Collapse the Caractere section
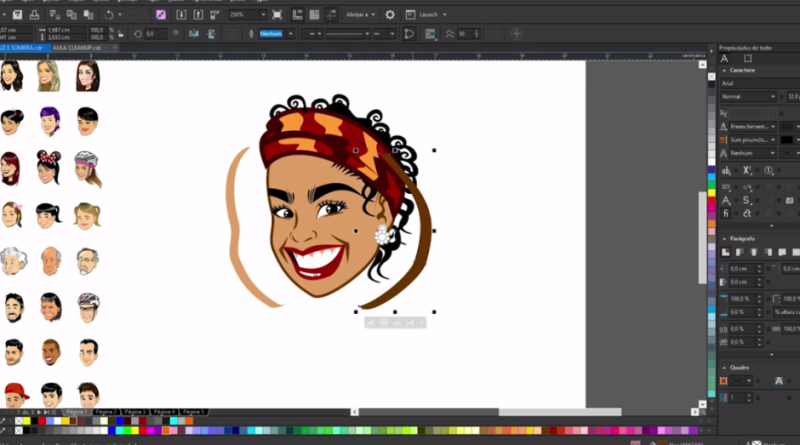Image resolution: width=800 pixels, height=445 pixels. coord(724,70)
